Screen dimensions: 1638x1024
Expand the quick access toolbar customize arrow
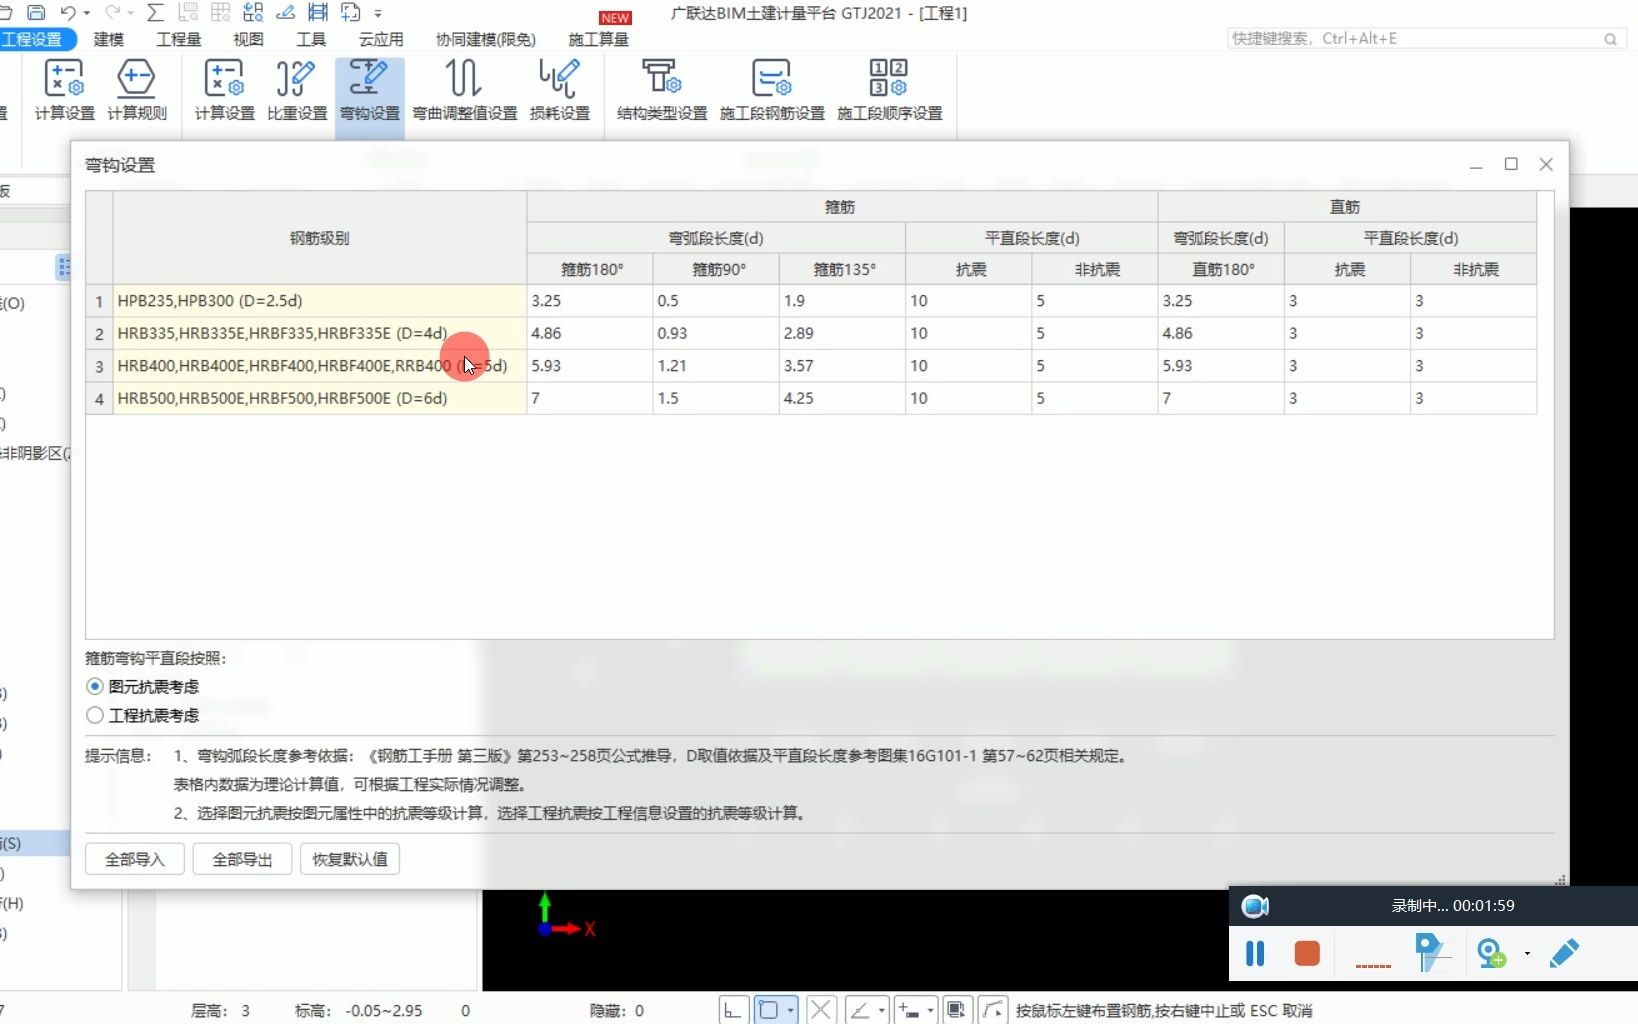tap(378, 14)
